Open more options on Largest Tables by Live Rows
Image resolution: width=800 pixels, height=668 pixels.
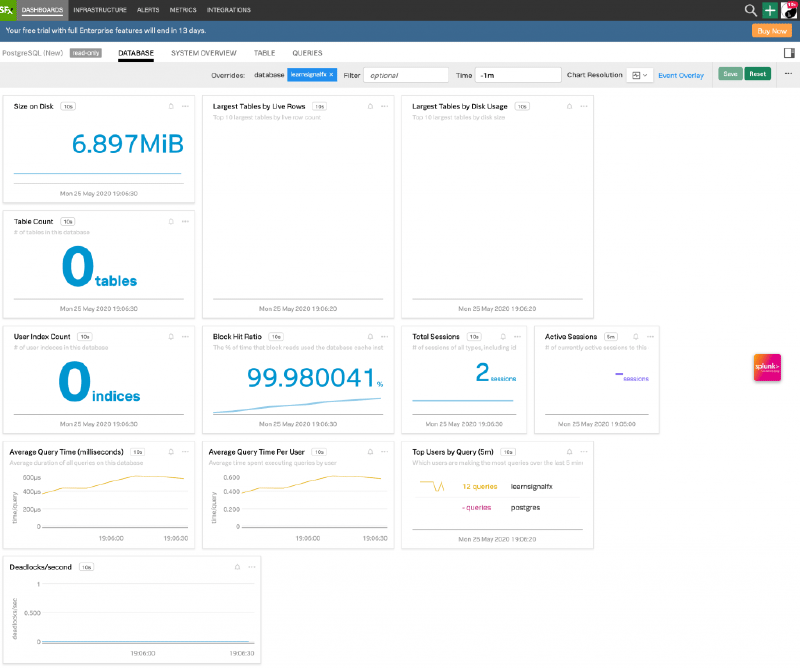tap(385, 106)
